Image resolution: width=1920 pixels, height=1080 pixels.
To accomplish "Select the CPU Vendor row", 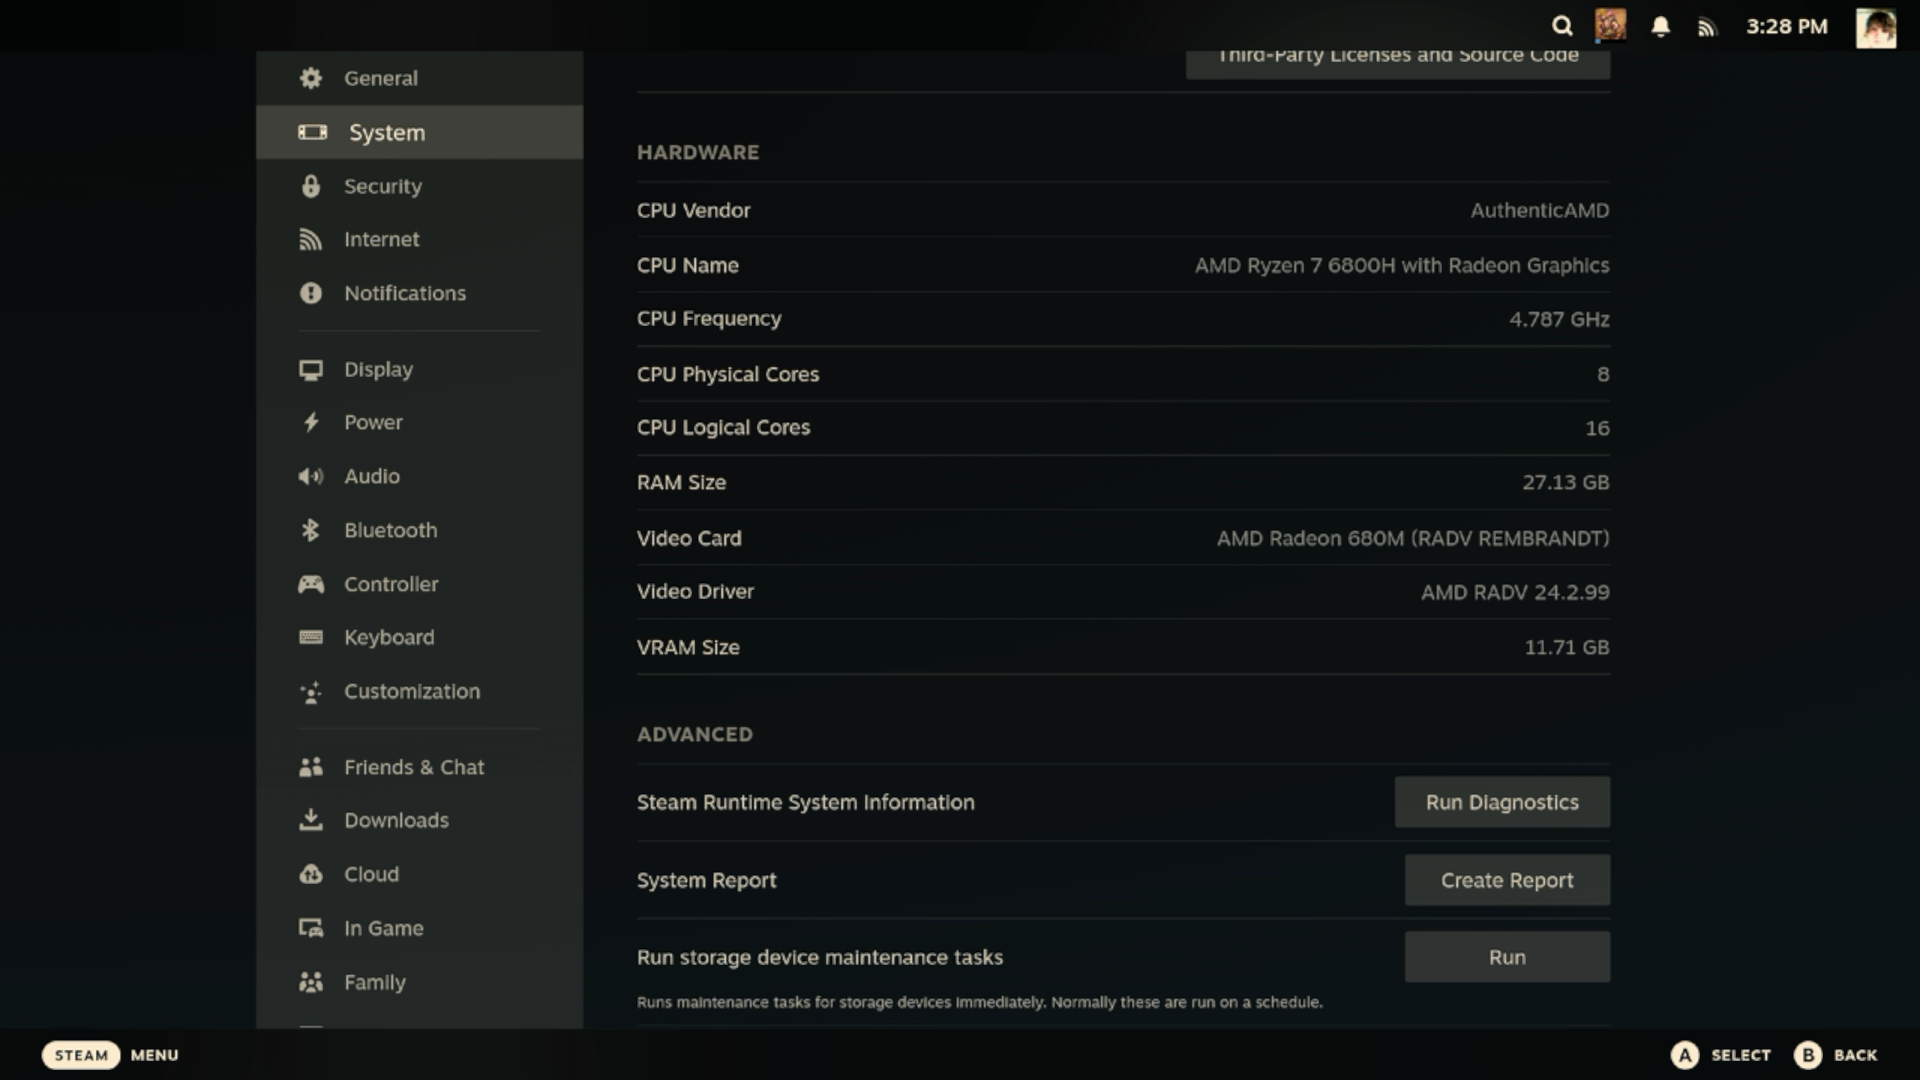I will pos(1123,210).
